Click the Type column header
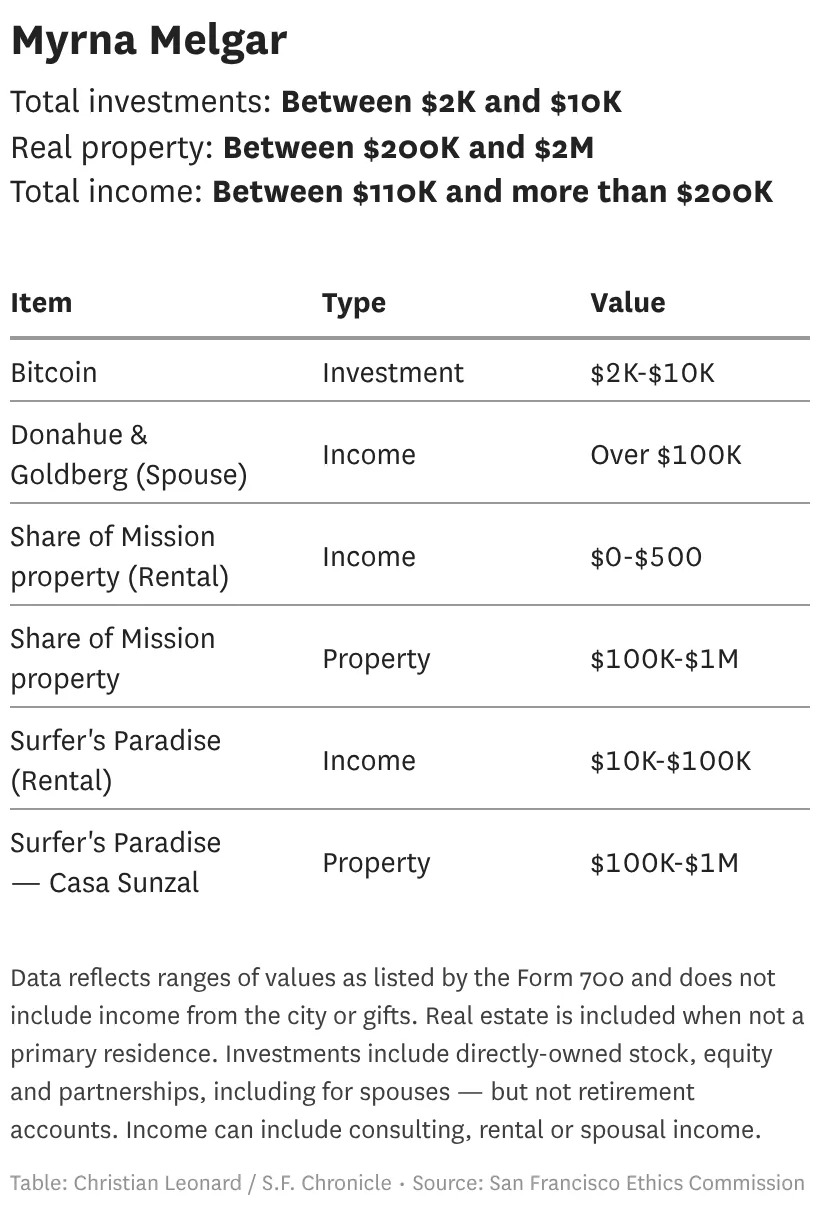 pos(353,302)
